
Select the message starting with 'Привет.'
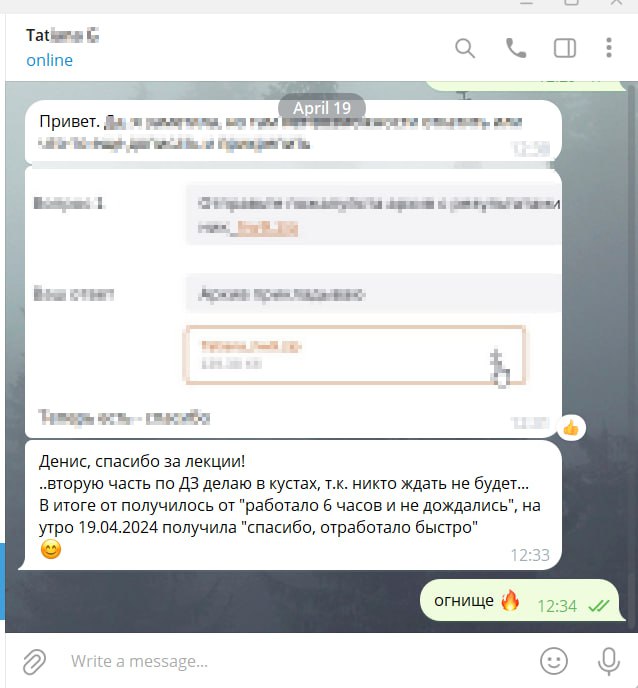point(293,131)
